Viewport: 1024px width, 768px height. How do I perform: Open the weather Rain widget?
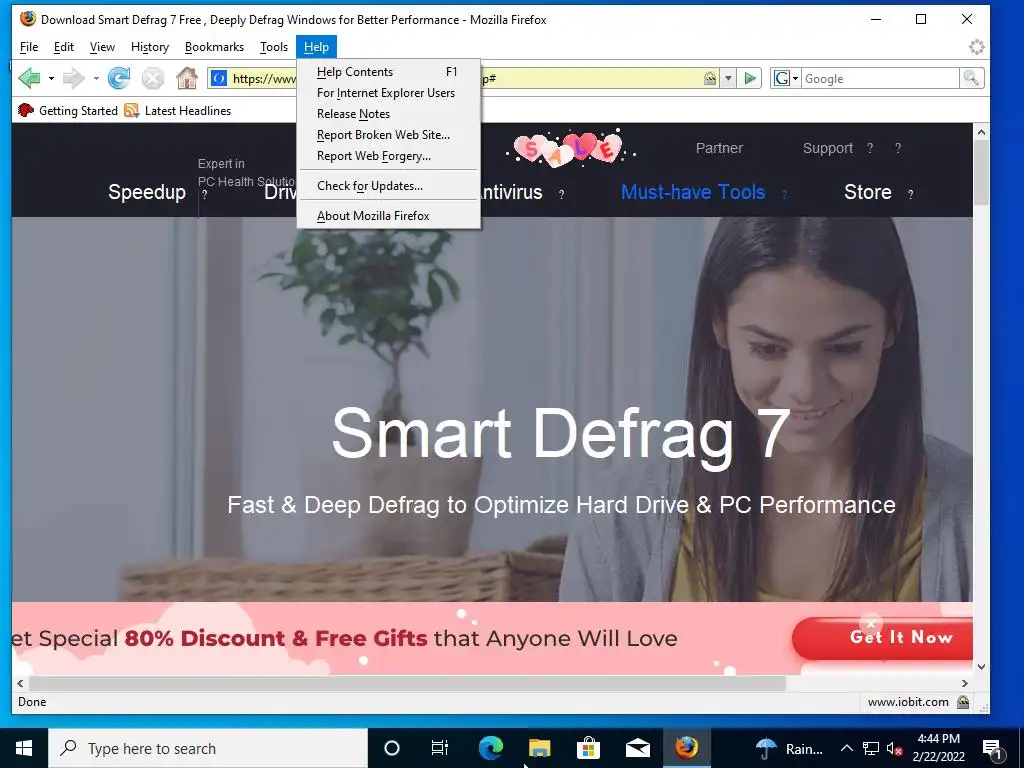[x=790, y=748]
